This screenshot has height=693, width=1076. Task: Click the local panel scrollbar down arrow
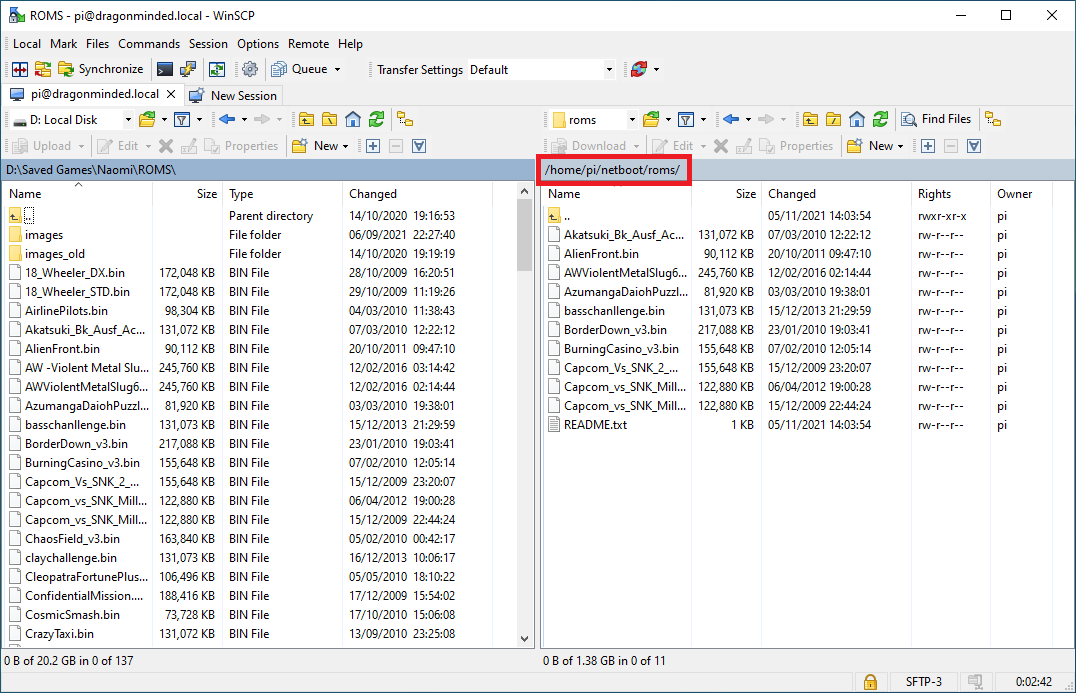(525, 639)
